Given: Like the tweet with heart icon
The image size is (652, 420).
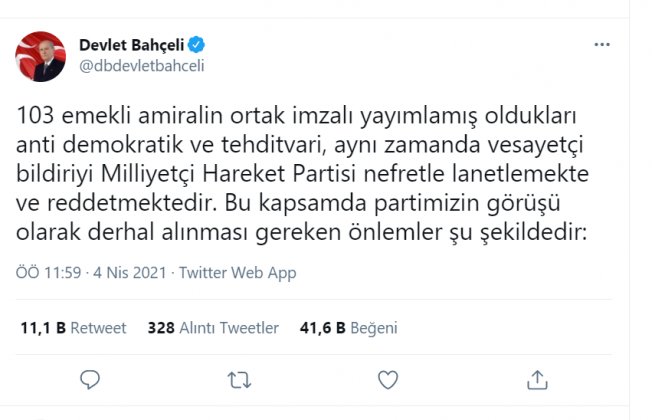Looking at the screenshot, I should click(388, 380).
